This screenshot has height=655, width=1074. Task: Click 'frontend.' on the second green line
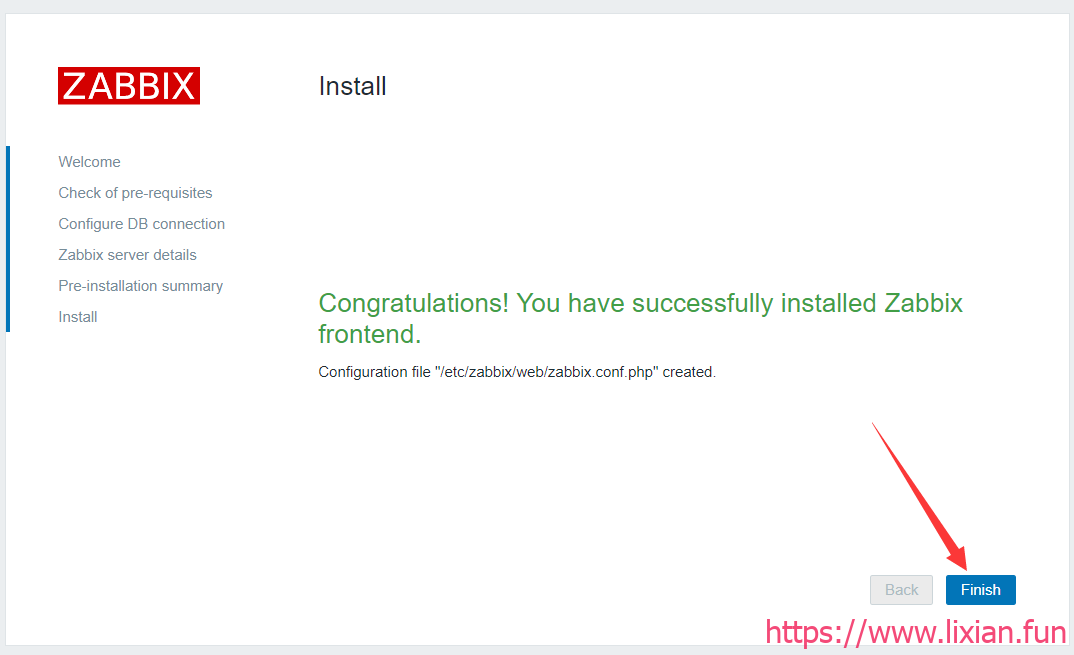(x=370, y=334)
